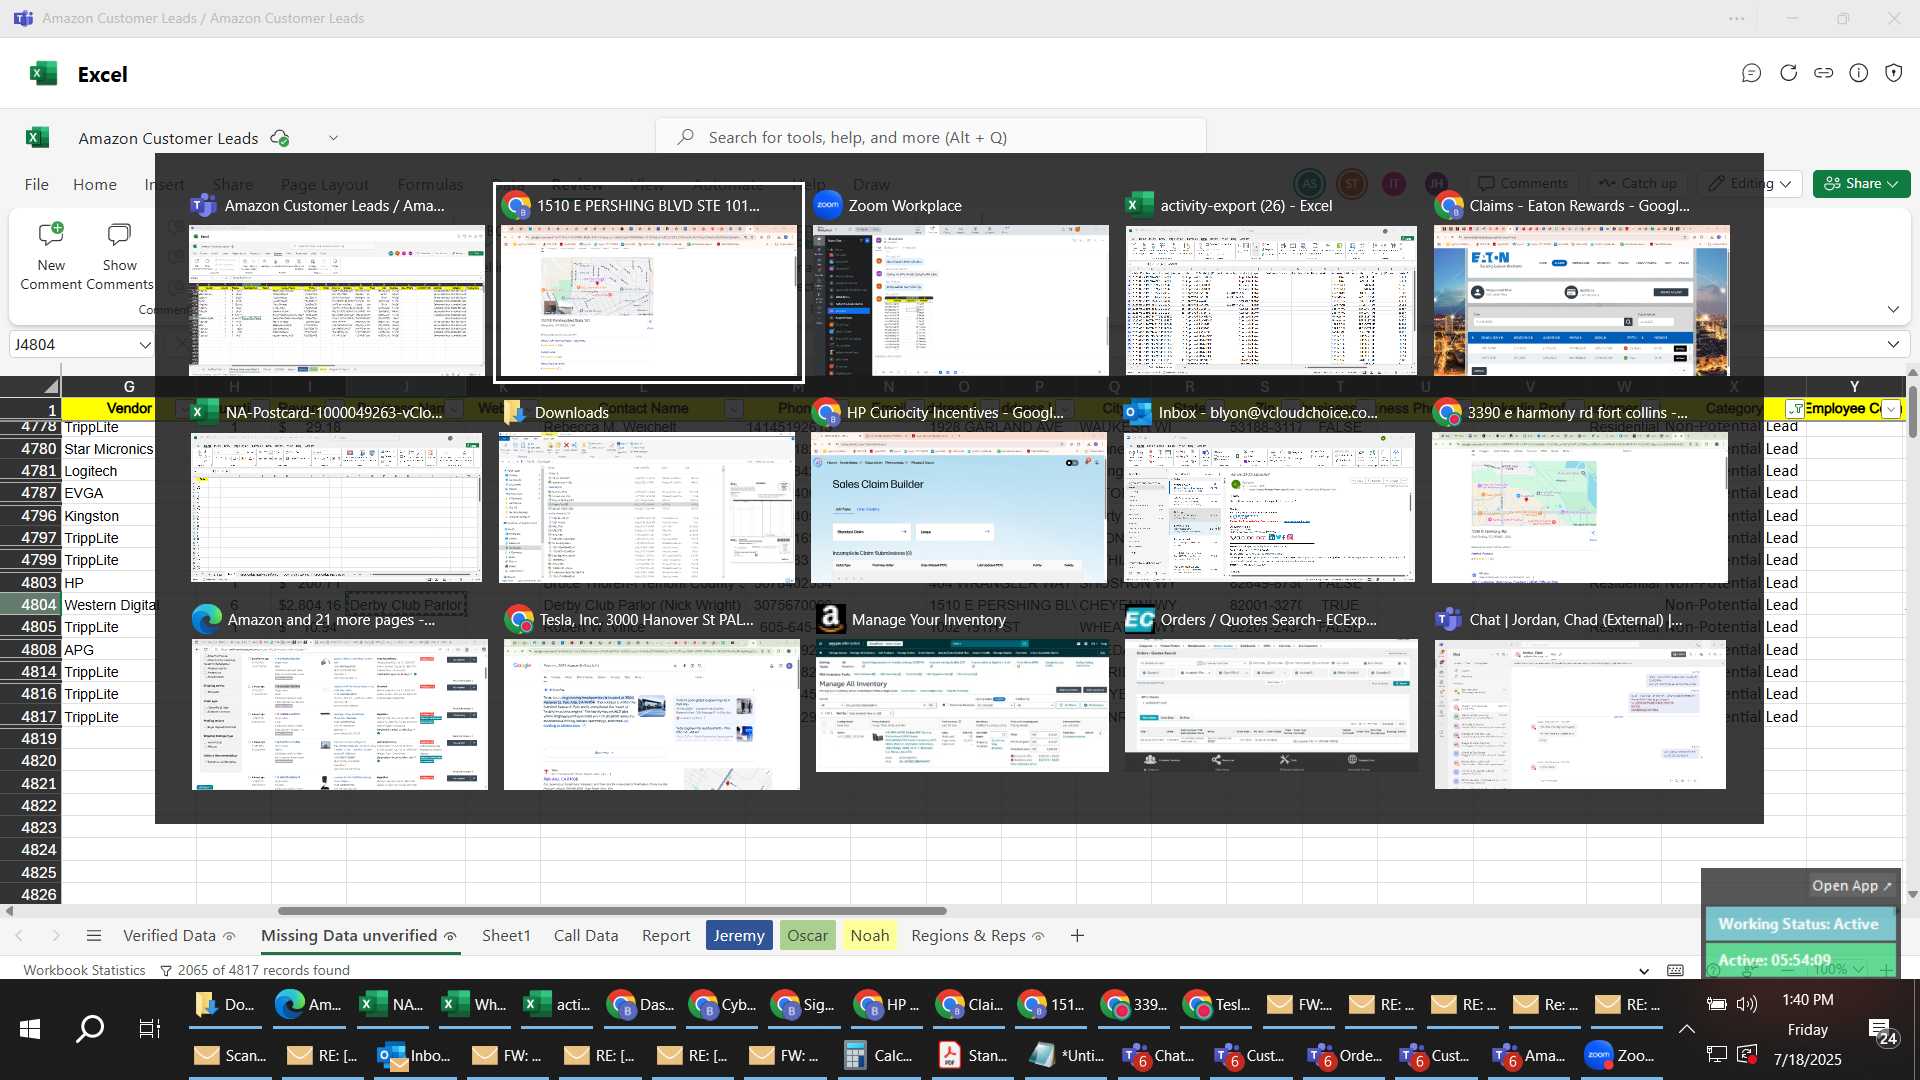
Task: Click Catch up button
Action: [1637, 184]
